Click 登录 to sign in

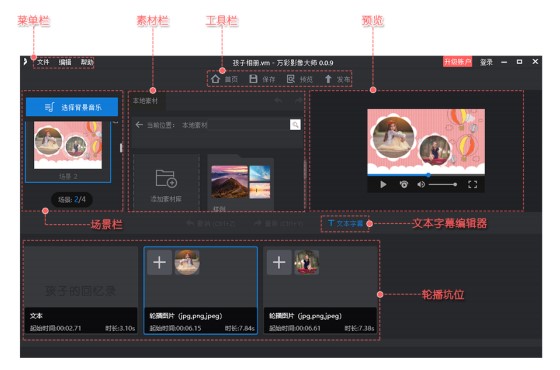click(486, 62)
